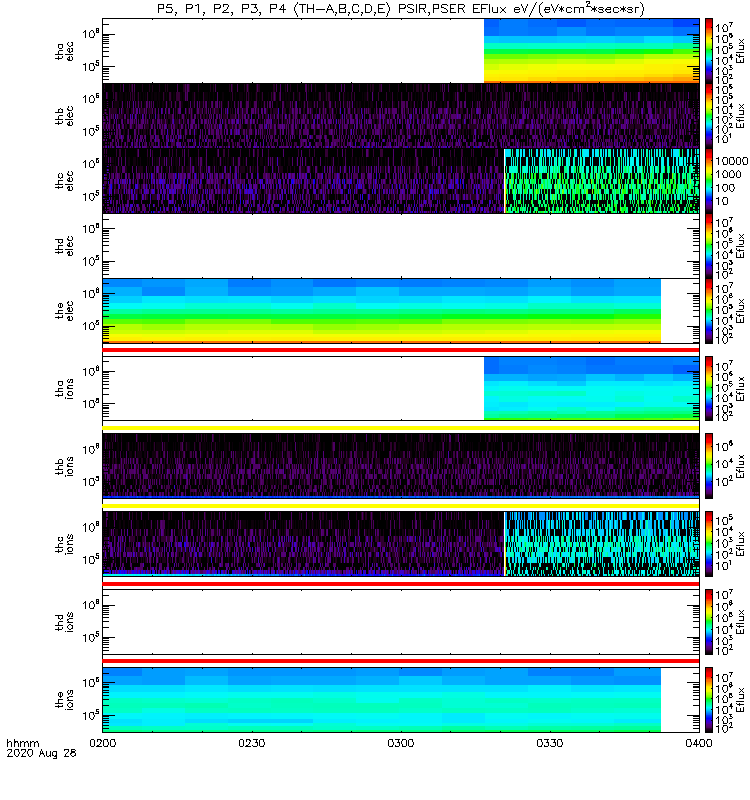The image size is (750, 800).
Task: Click the tha ions spectrogram data region
Action: (x=591, y=388)
